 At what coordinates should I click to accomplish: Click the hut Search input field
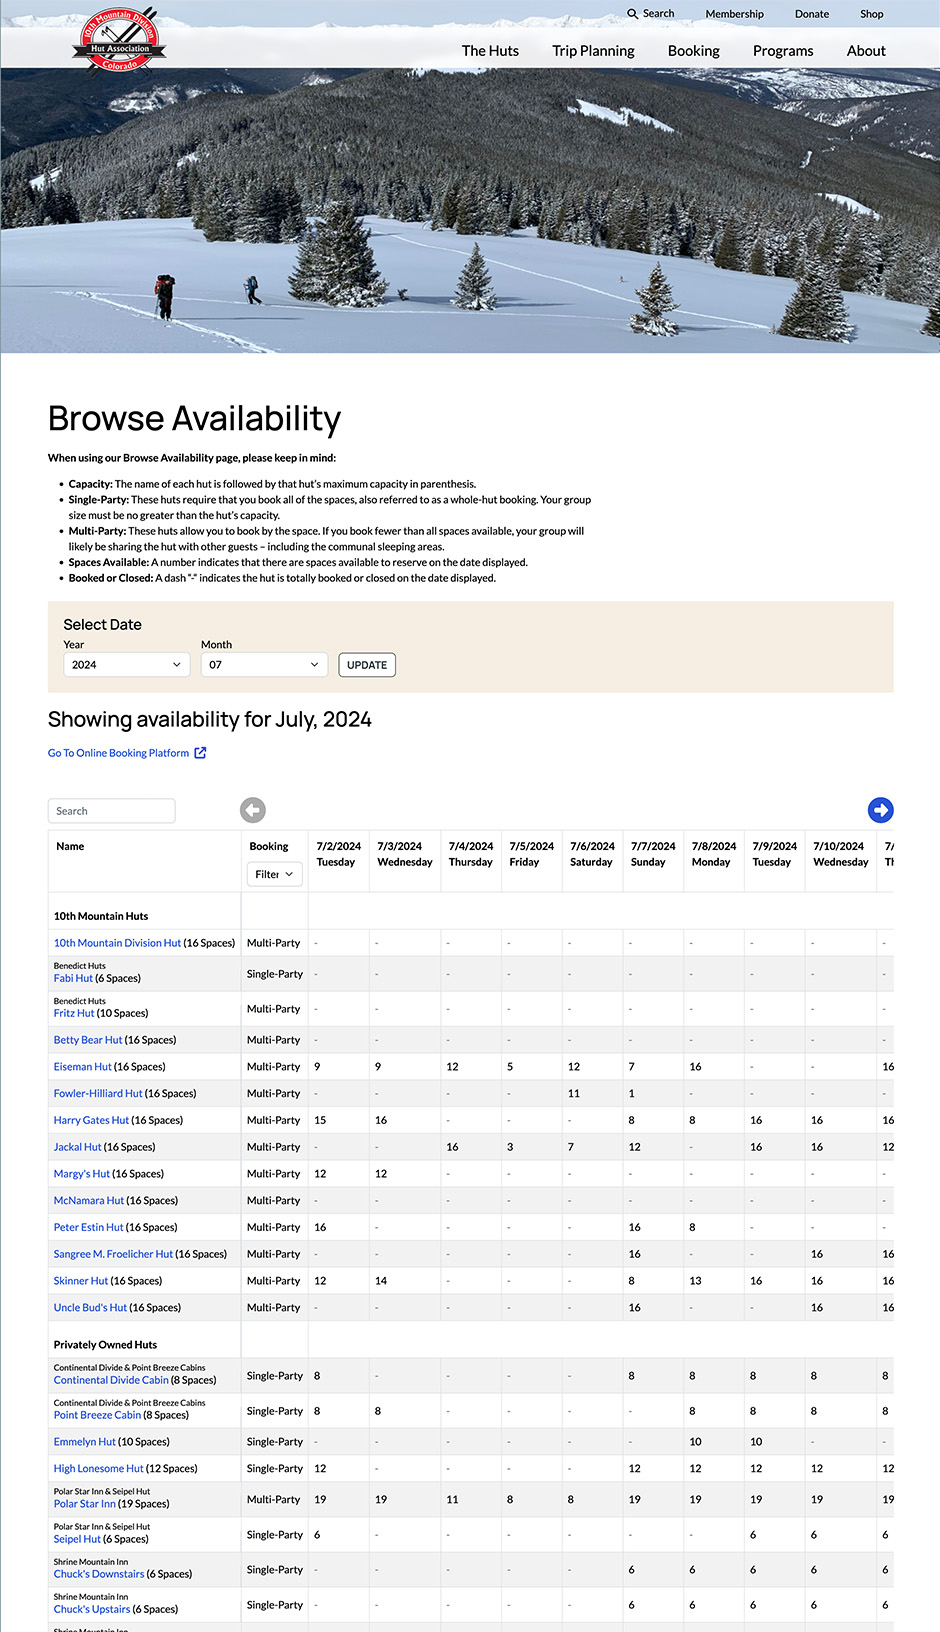112,811
